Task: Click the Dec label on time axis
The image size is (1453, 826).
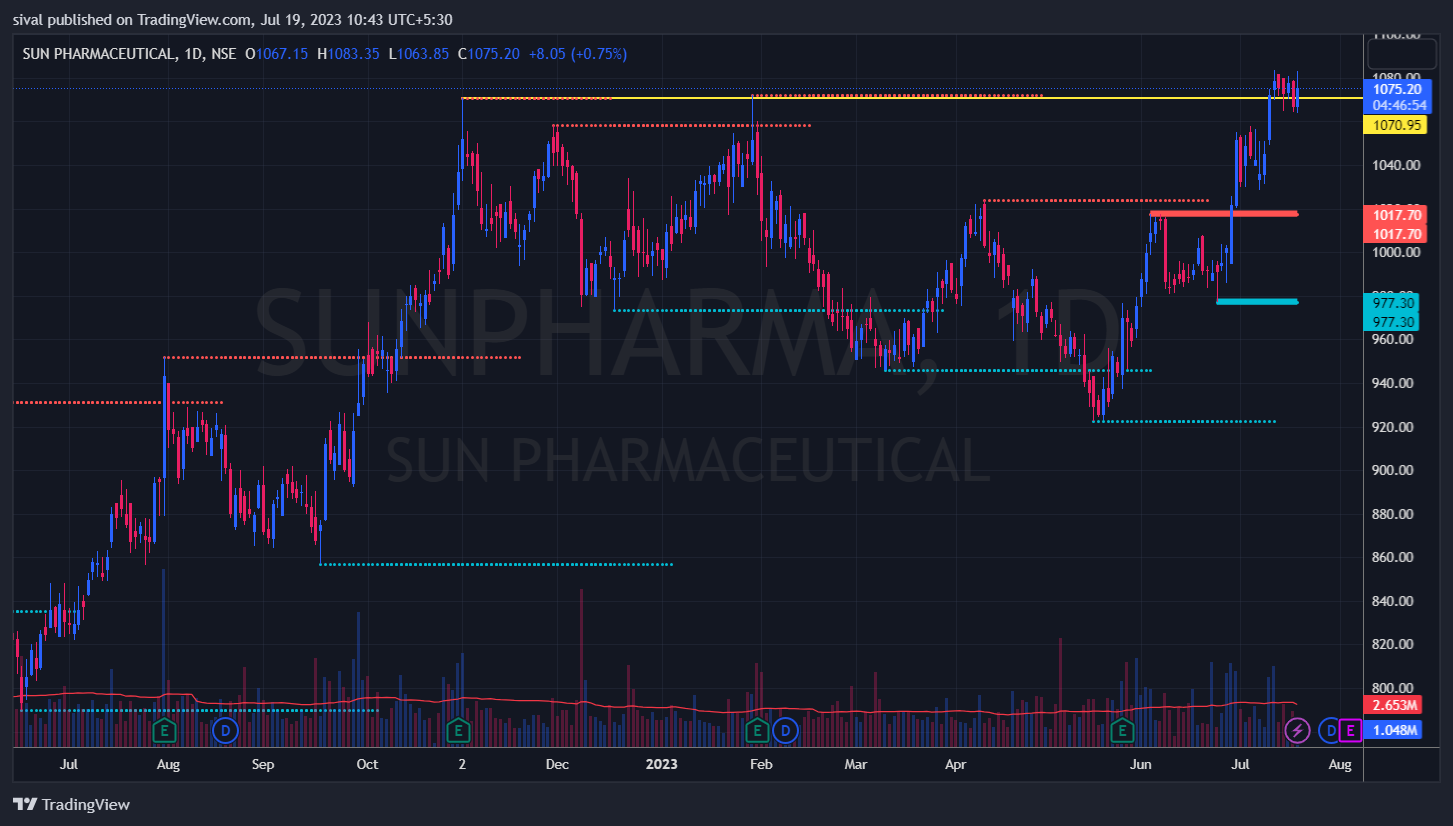Action: pyautogui.click(x=557, y=765)
